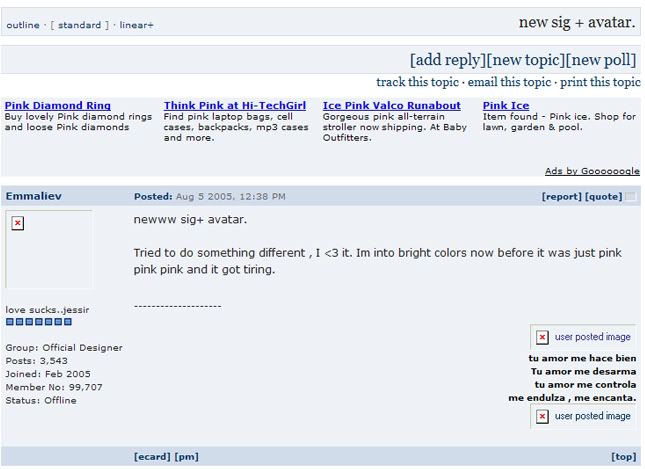This screenshot has height=469, width=645.
Task: Click 'Buy lovely Pink diamond rings' ad text
Action: pos(78,122)
